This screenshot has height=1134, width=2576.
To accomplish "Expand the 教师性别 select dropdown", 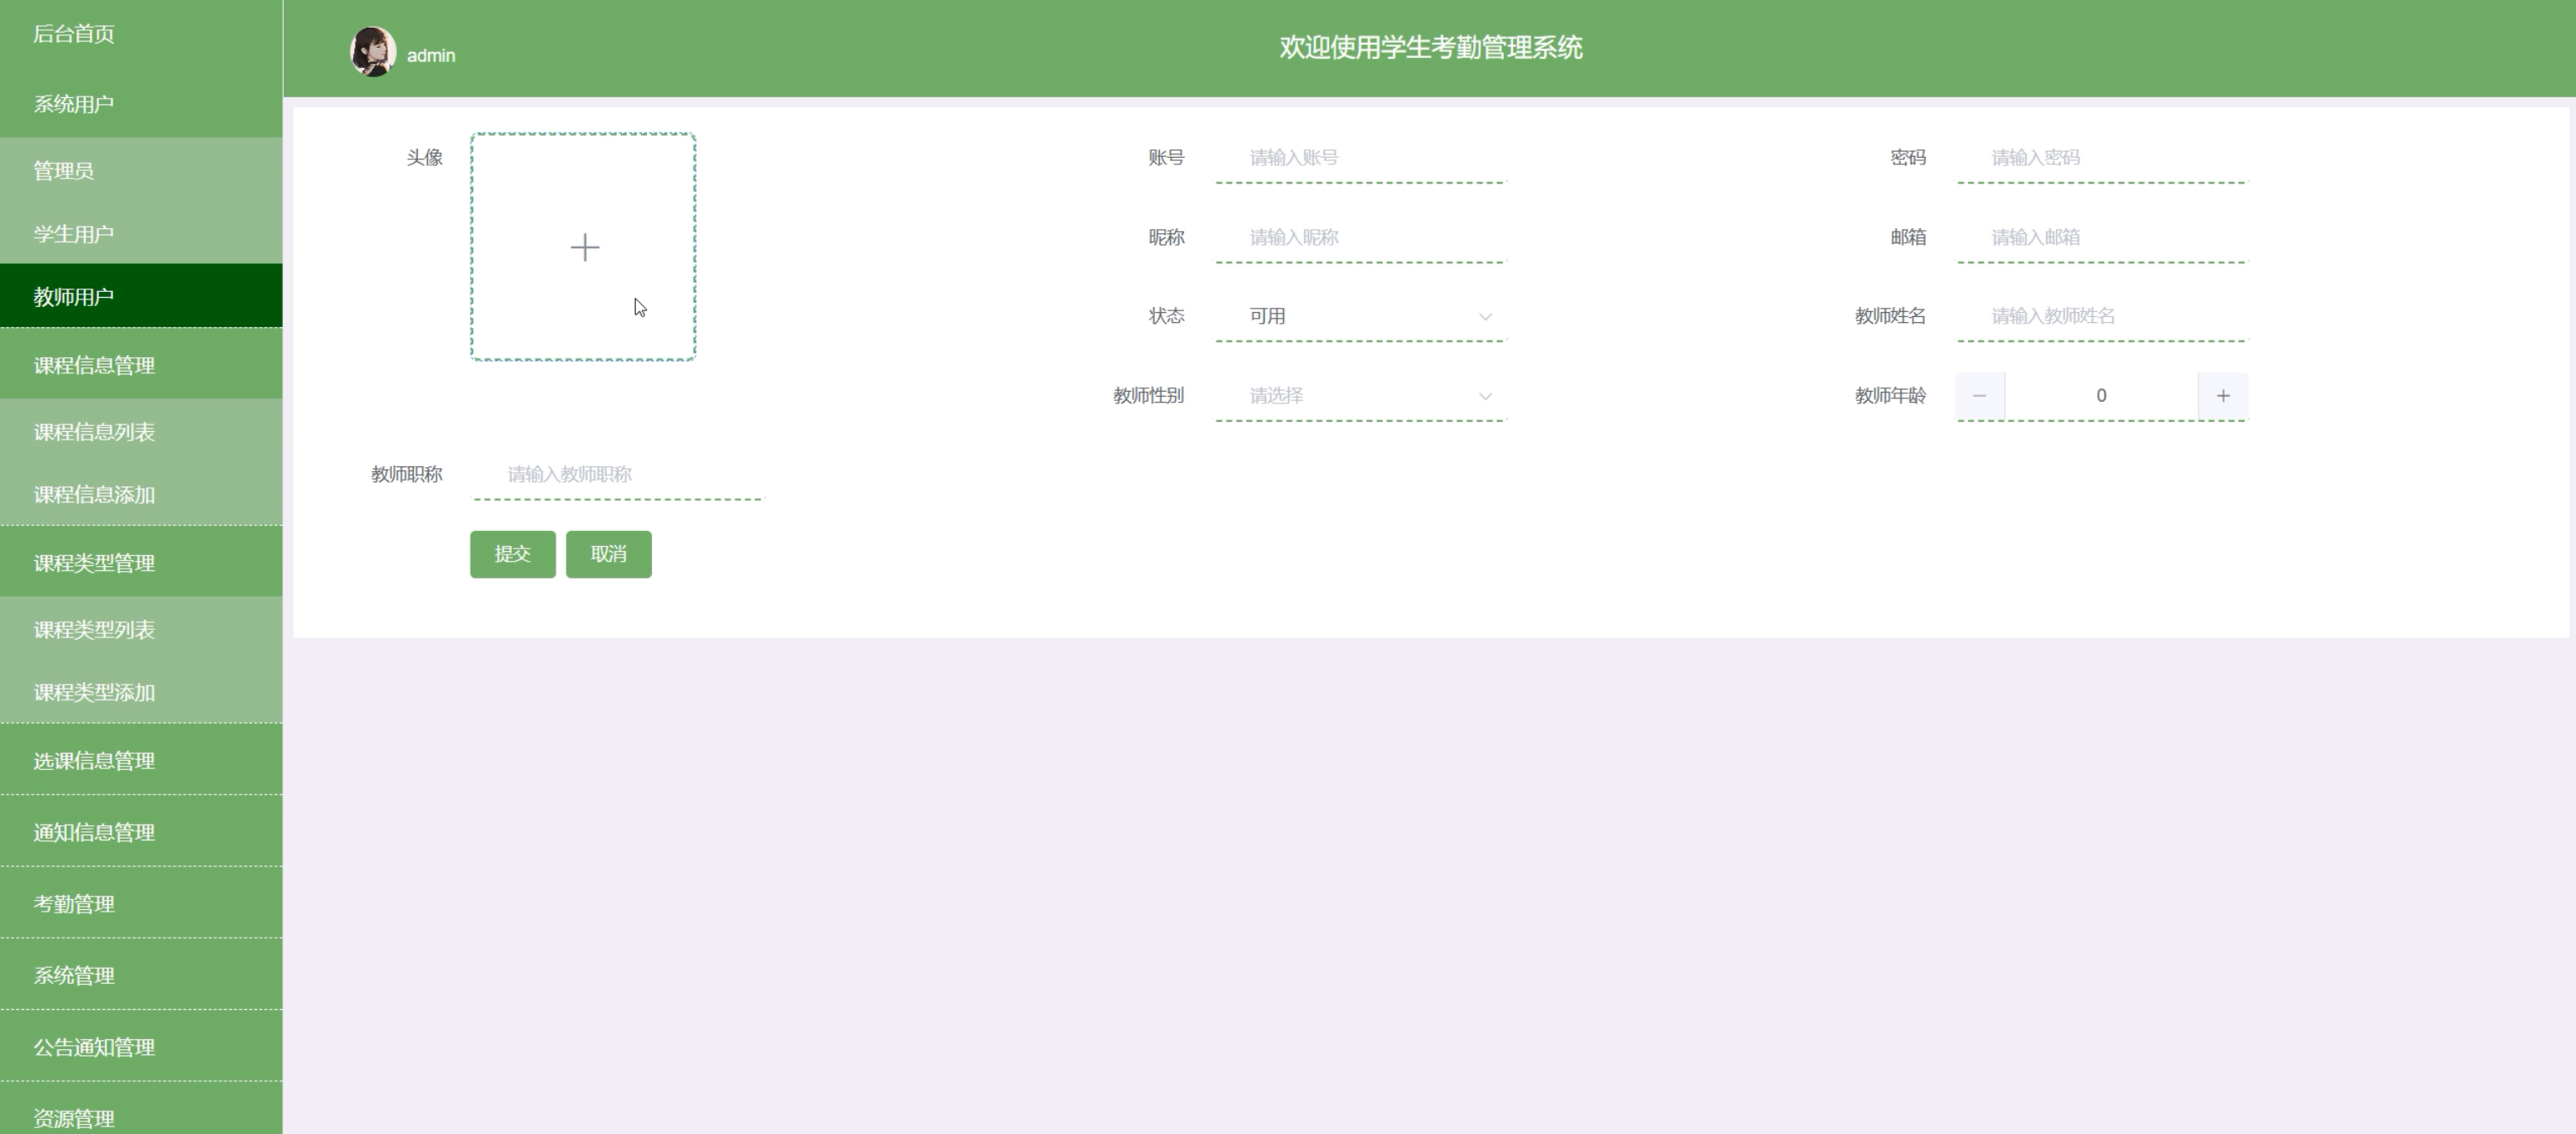I will point(1360,396).
